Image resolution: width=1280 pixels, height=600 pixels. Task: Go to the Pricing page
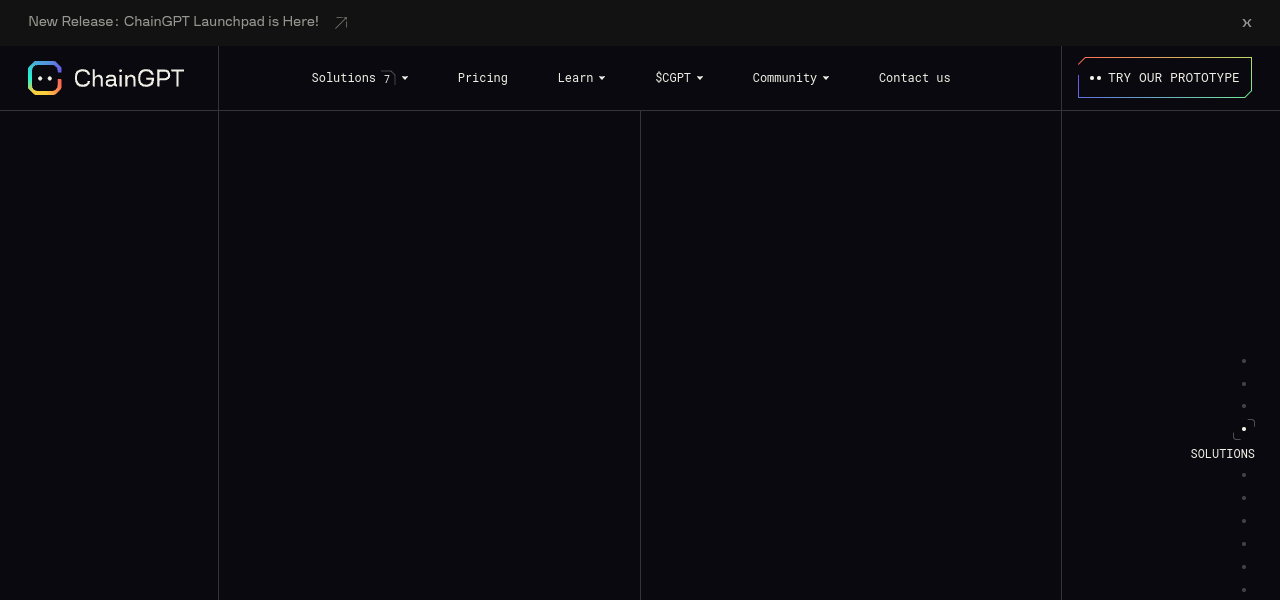(x=483, y=78)
